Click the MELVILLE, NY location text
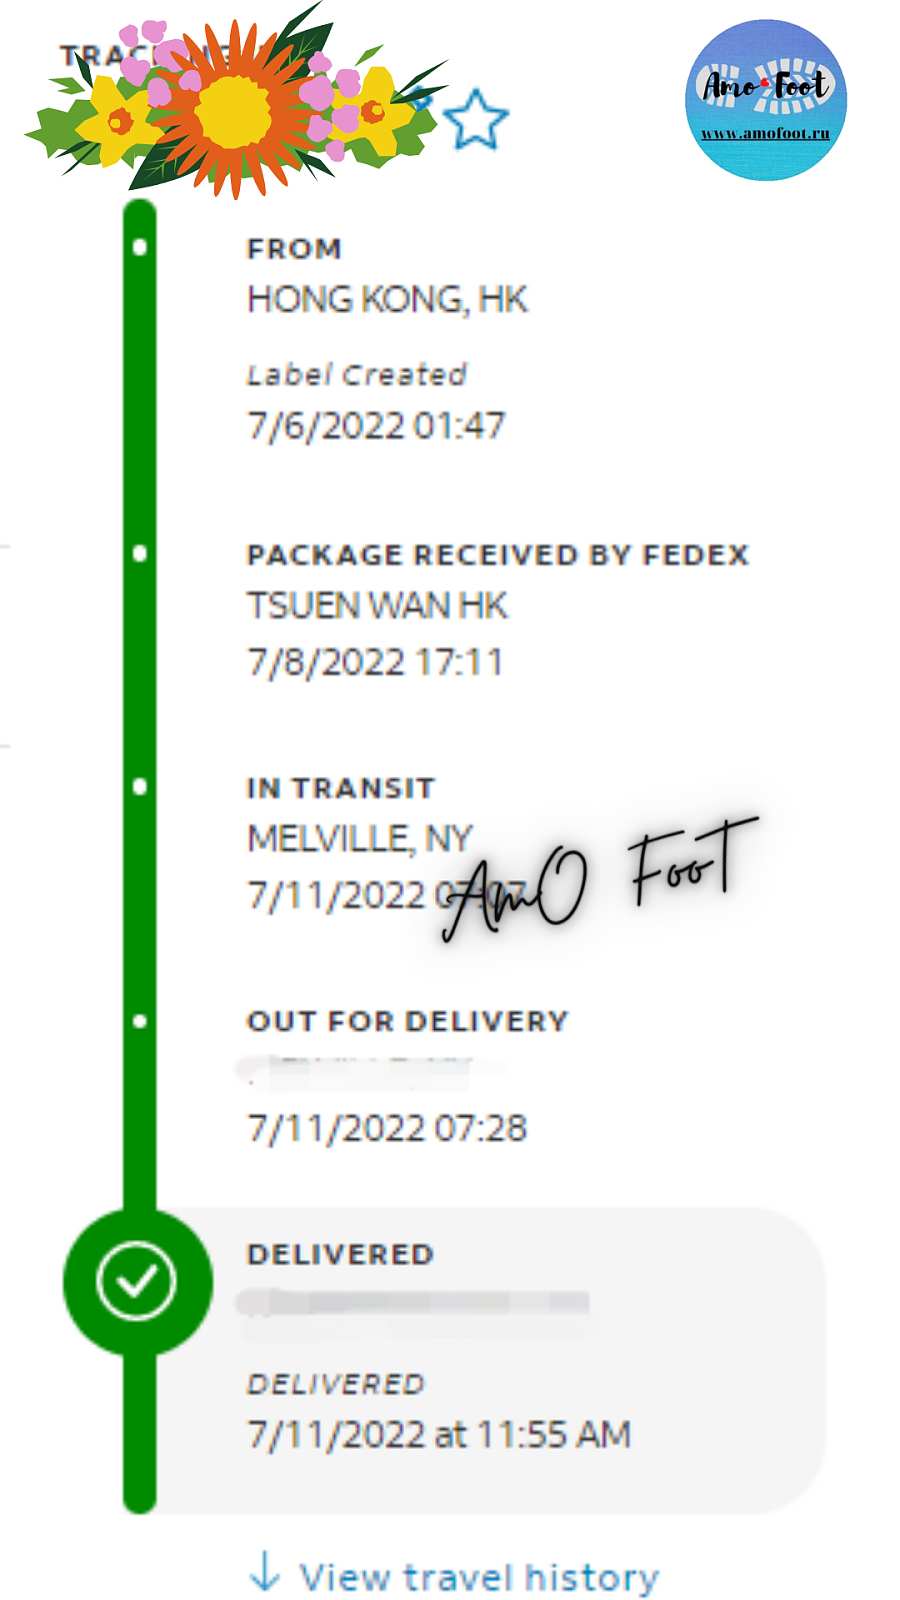 (x=359, y=838)
